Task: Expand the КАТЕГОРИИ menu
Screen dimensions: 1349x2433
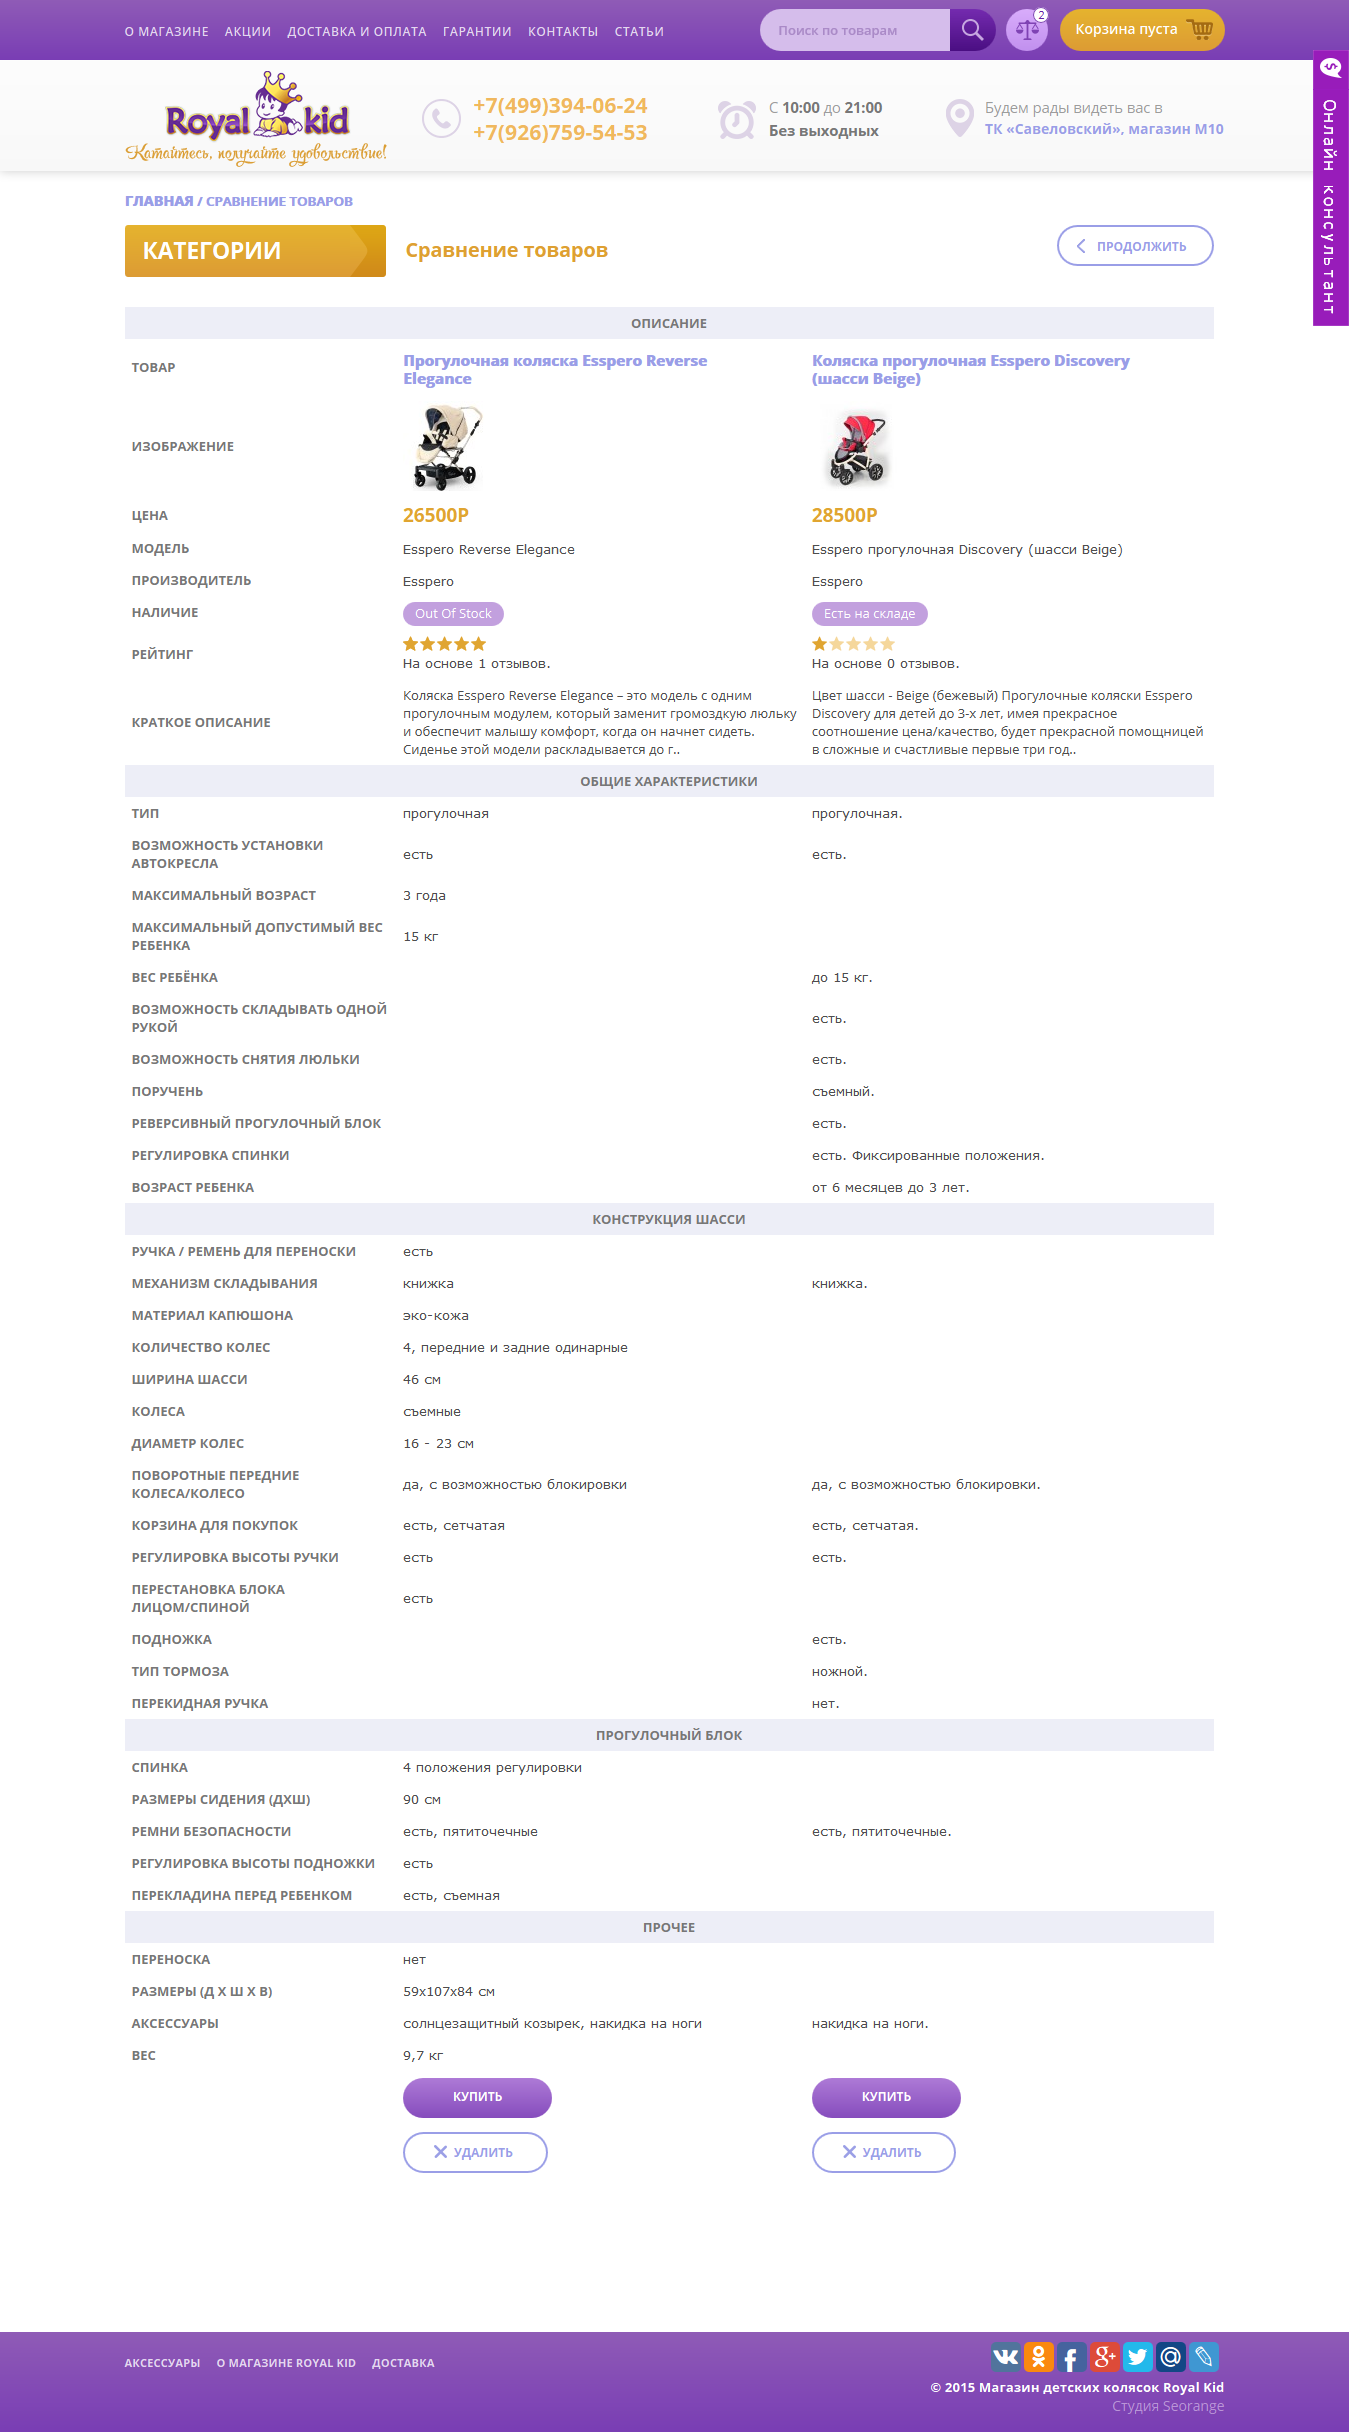Action: tap(255, 251)
